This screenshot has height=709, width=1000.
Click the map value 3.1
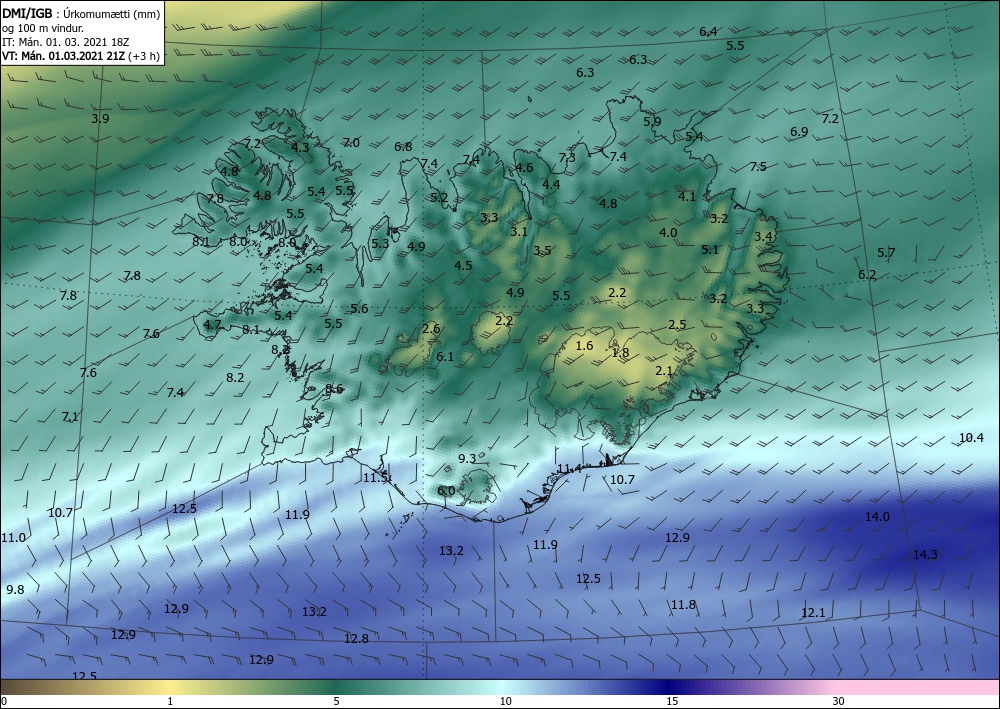click(x=519, y=231)
